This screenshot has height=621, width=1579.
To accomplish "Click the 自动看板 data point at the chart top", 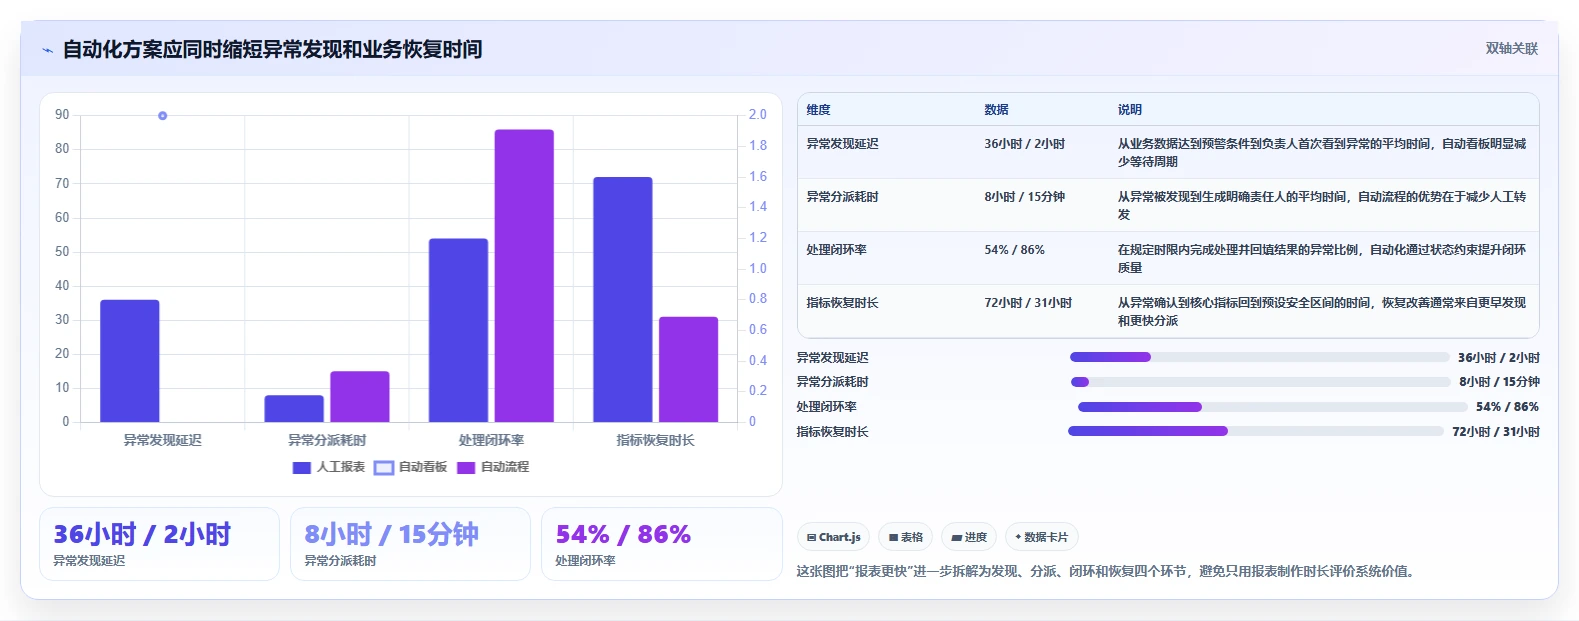I will pos(163,116).
